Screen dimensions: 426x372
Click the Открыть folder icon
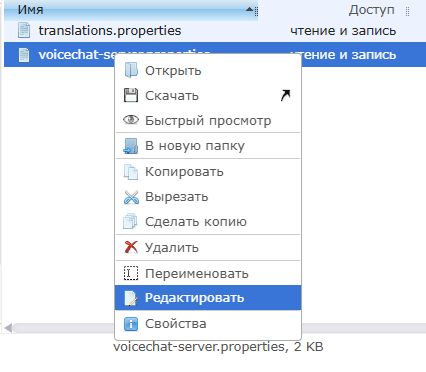click(131, 70)
